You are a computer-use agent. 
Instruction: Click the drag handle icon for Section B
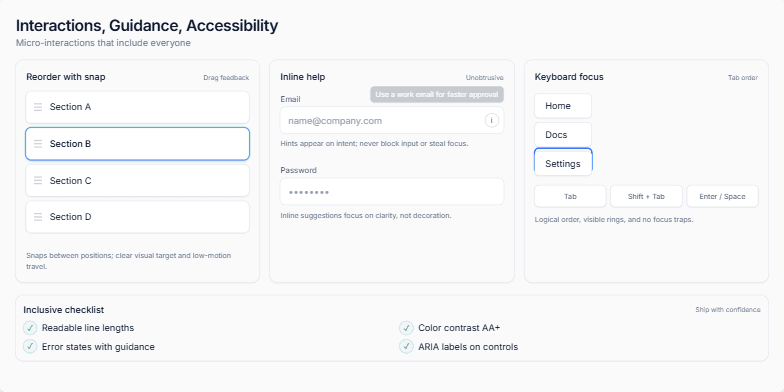point(38,144)
